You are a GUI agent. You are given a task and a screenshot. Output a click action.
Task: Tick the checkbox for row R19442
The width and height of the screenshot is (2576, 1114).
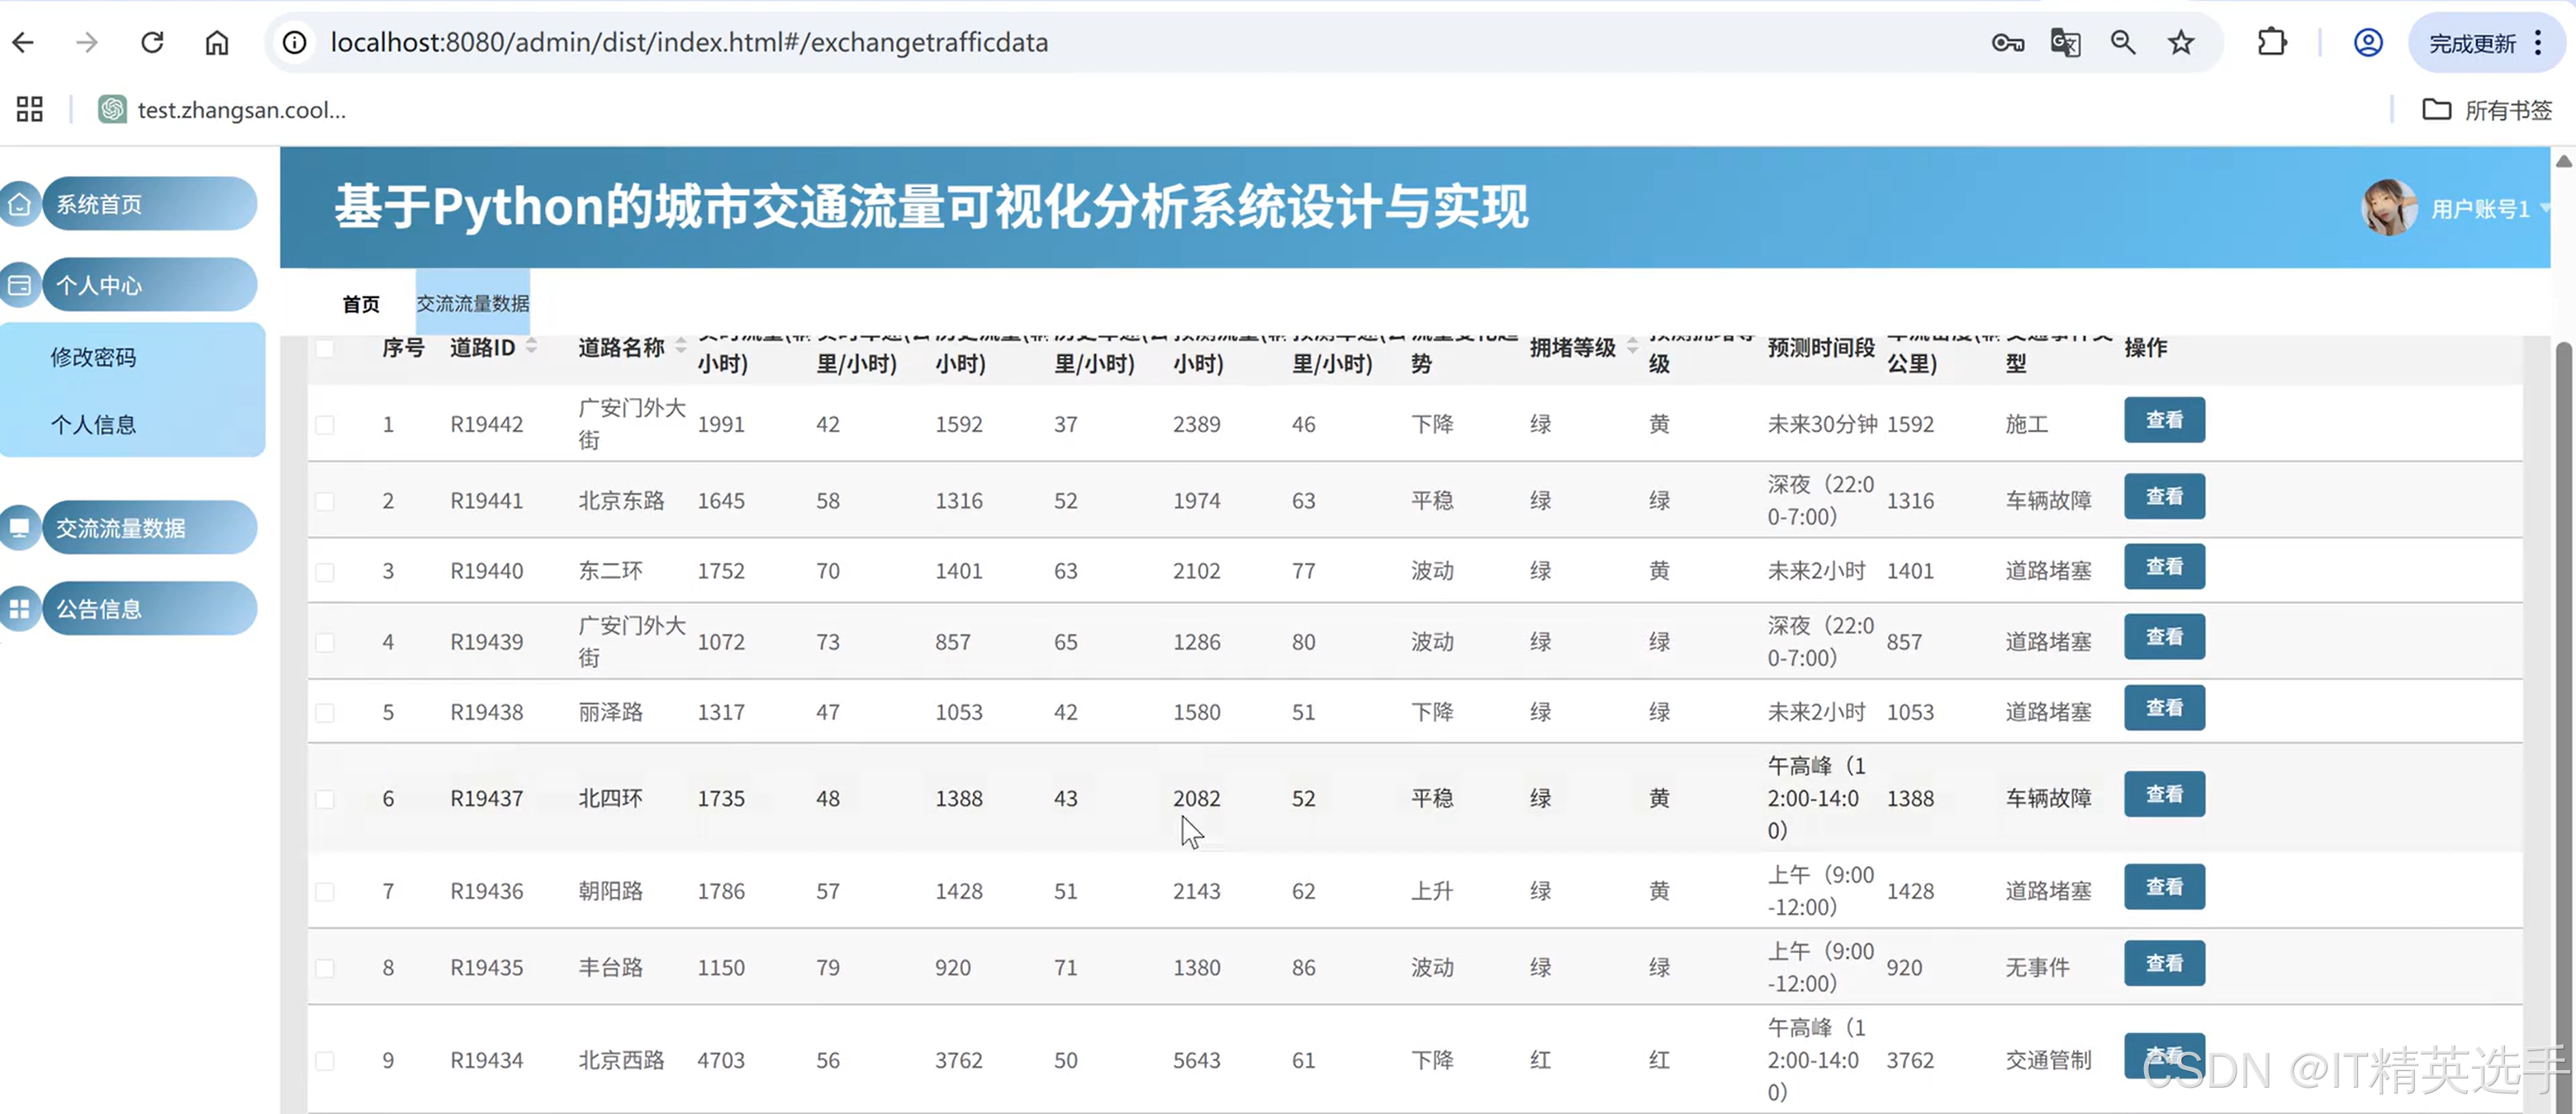[x=325, y=425]
